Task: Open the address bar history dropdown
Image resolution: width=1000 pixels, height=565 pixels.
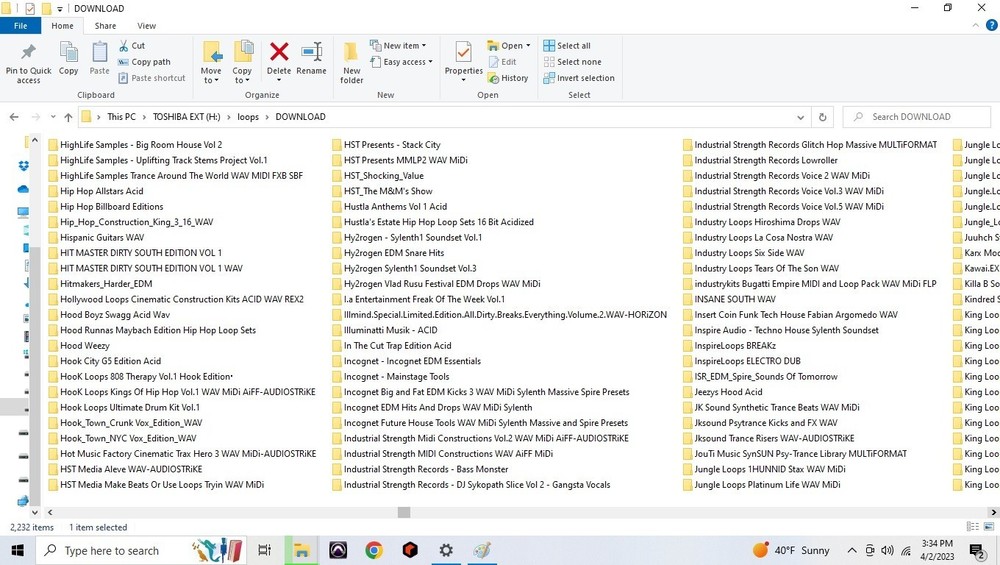Action: pos(800,117)
